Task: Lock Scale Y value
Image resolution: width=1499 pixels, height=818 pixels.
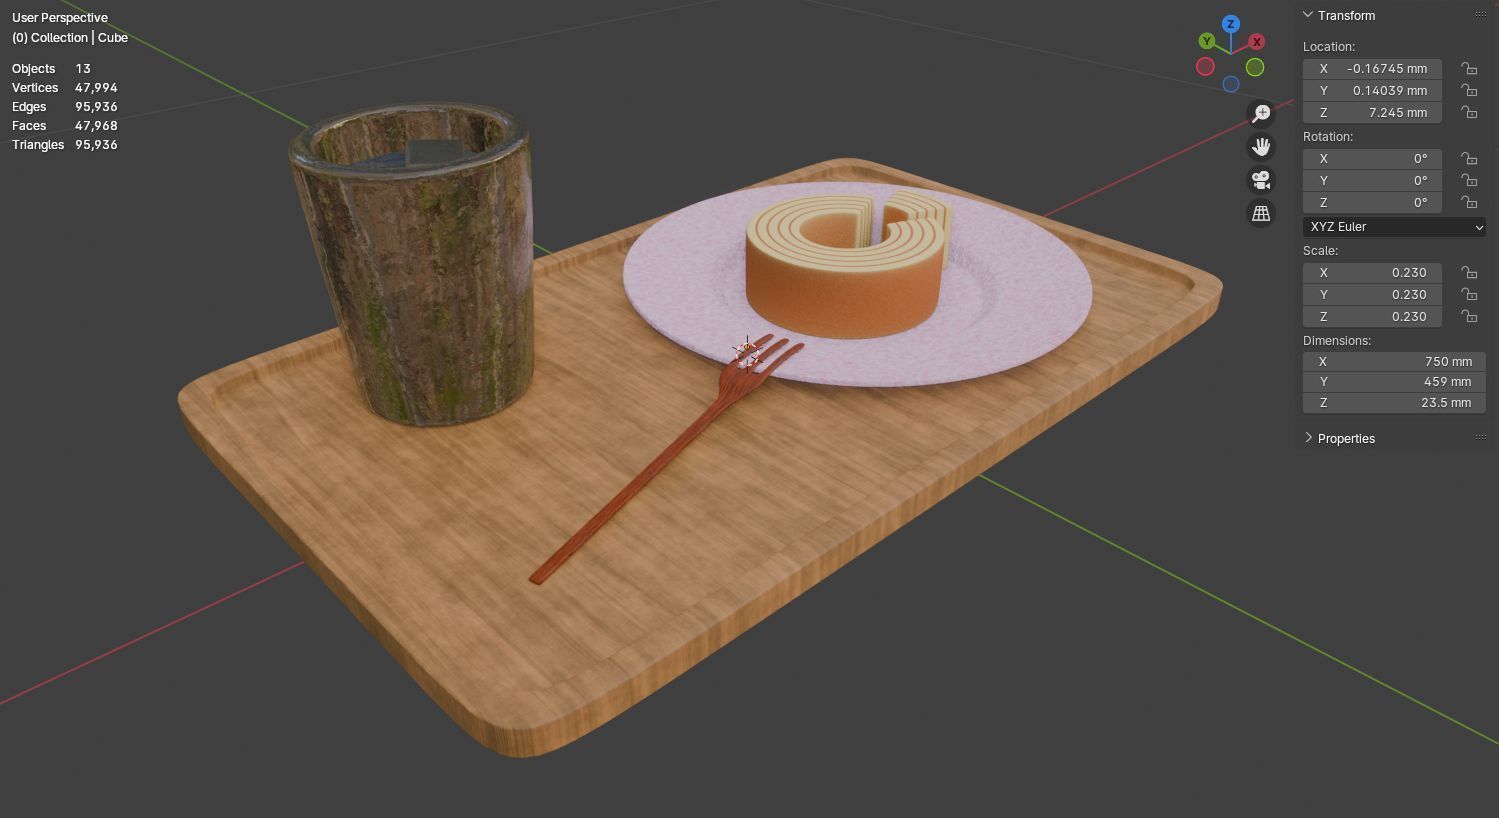Action: tap(1469, 294)
